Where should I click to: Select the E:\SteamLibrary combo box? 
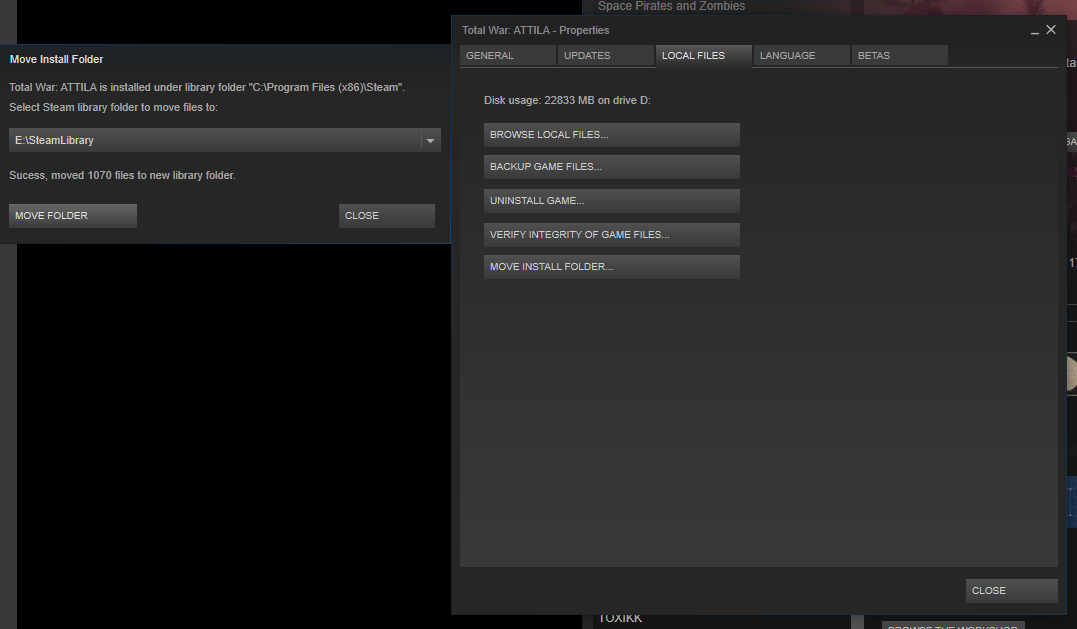[x=220, y=140]
